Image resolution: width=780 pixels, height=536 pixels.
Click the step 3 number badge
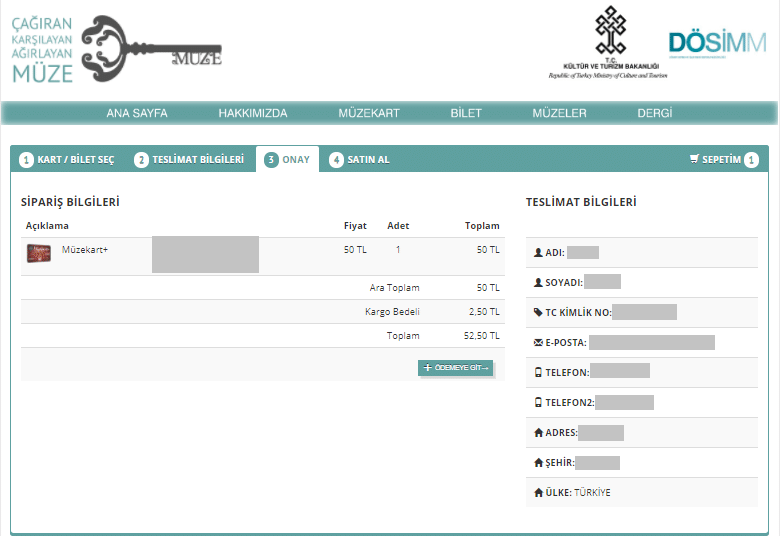coord(271,160)
